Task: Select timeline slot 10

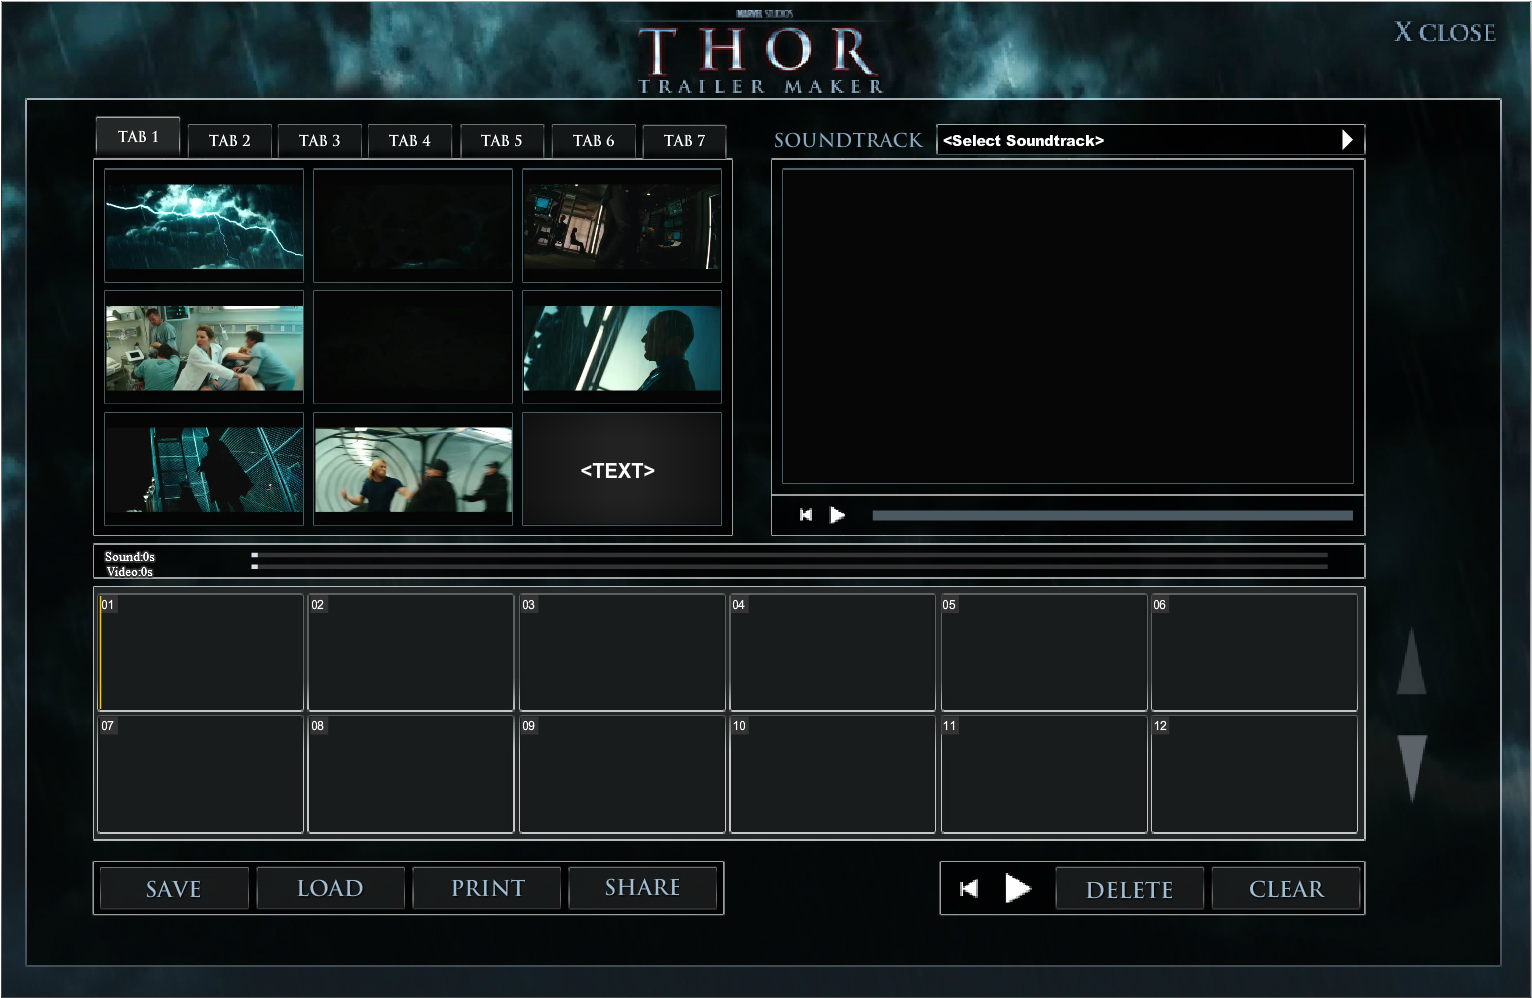Action: (x=833, y=774)
